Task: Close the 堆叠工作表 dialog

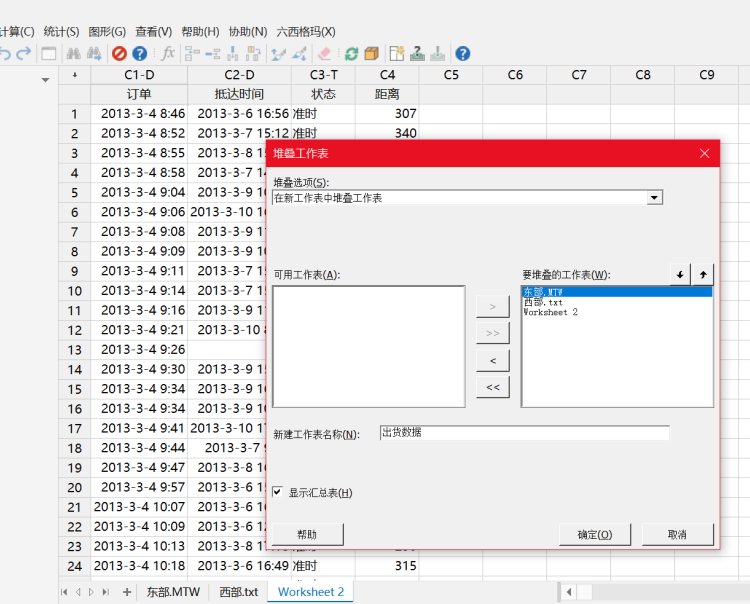Action: click(x=704, y=154)
